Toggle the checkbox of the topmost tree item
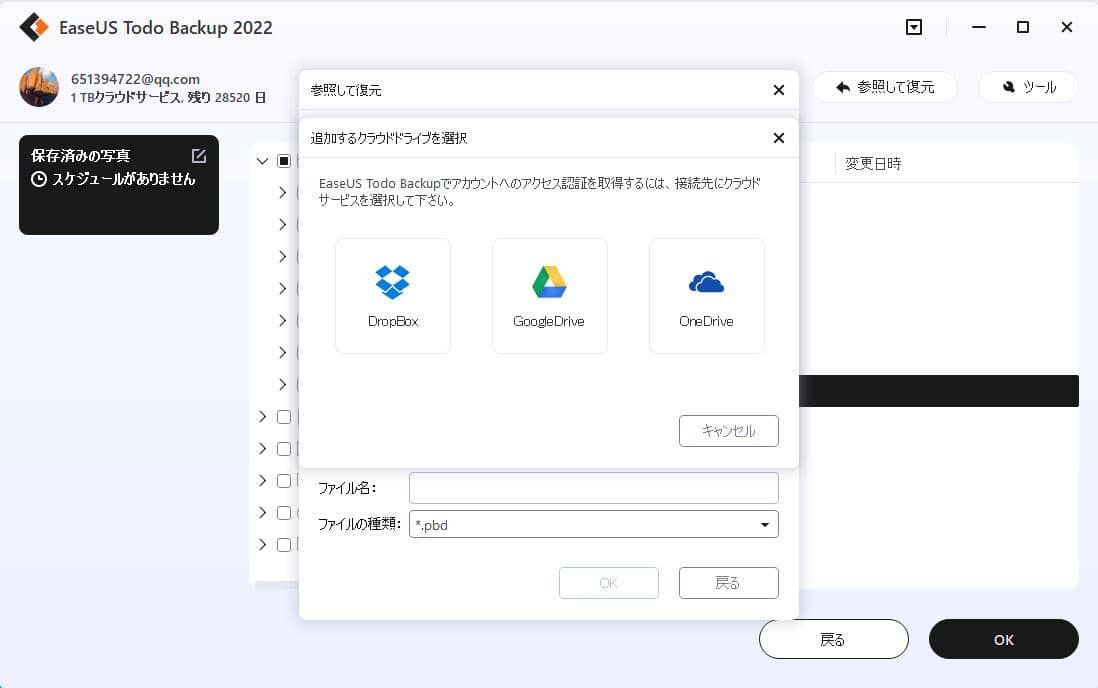 (x=282, y=161)
